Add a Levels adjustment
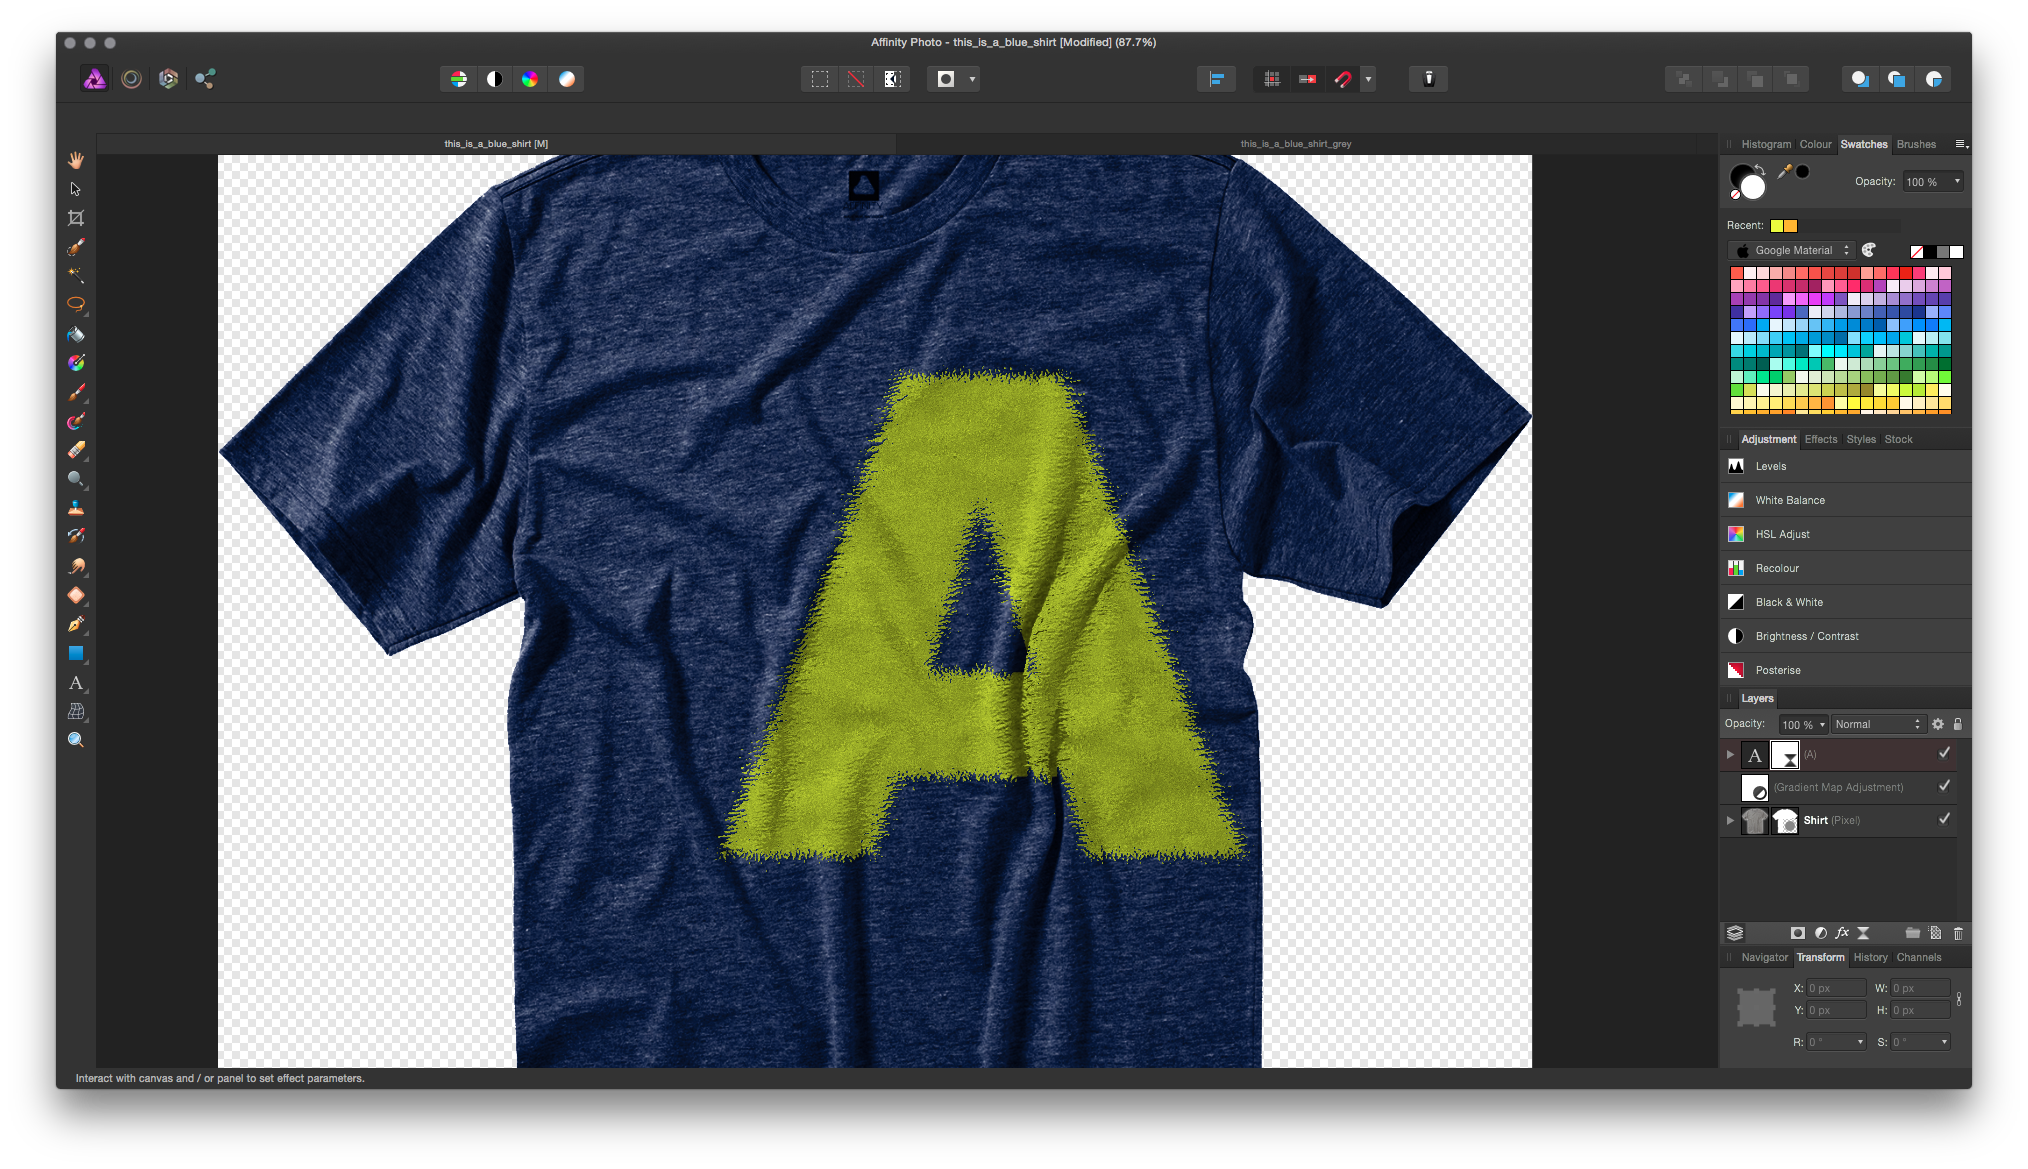Image resolution: width=2028 pixels, height=1169 pixels. (1845, 466)
